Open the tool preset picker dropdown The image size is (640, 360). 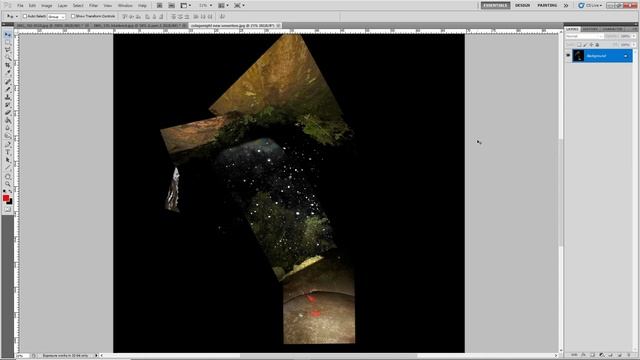[x=16, y=16]
